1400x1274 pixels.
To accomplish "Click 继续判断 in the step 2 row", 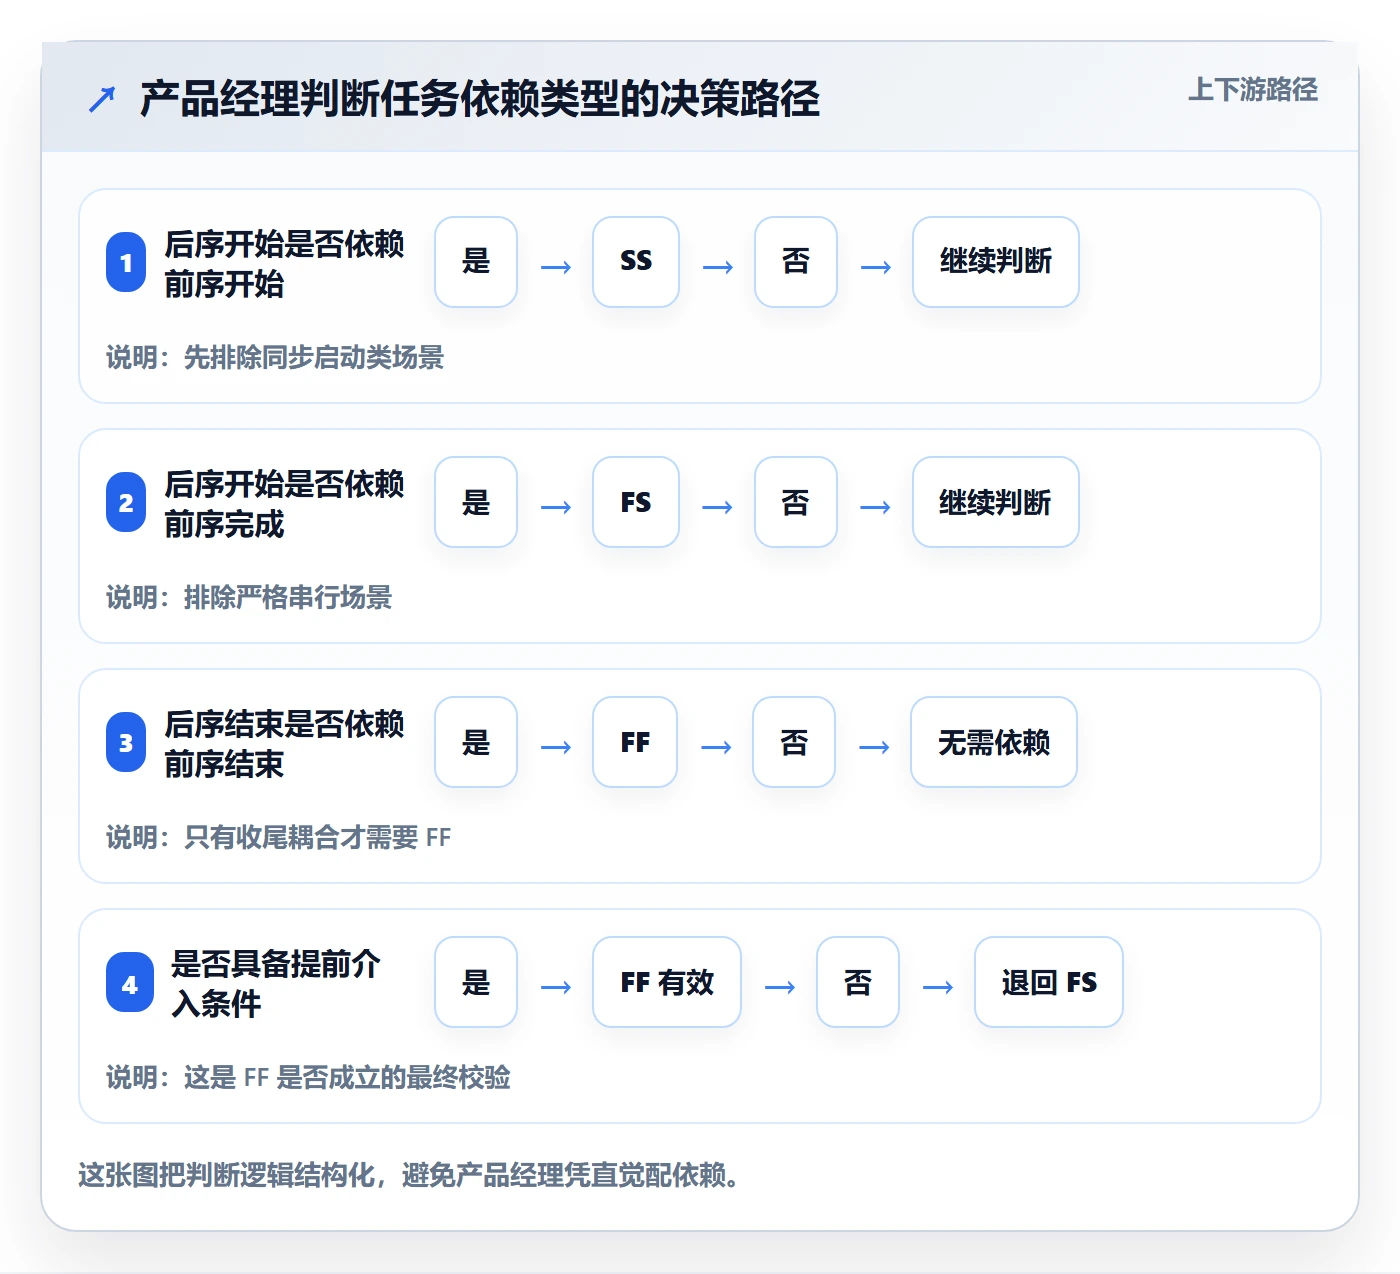I will pos(996,502).
